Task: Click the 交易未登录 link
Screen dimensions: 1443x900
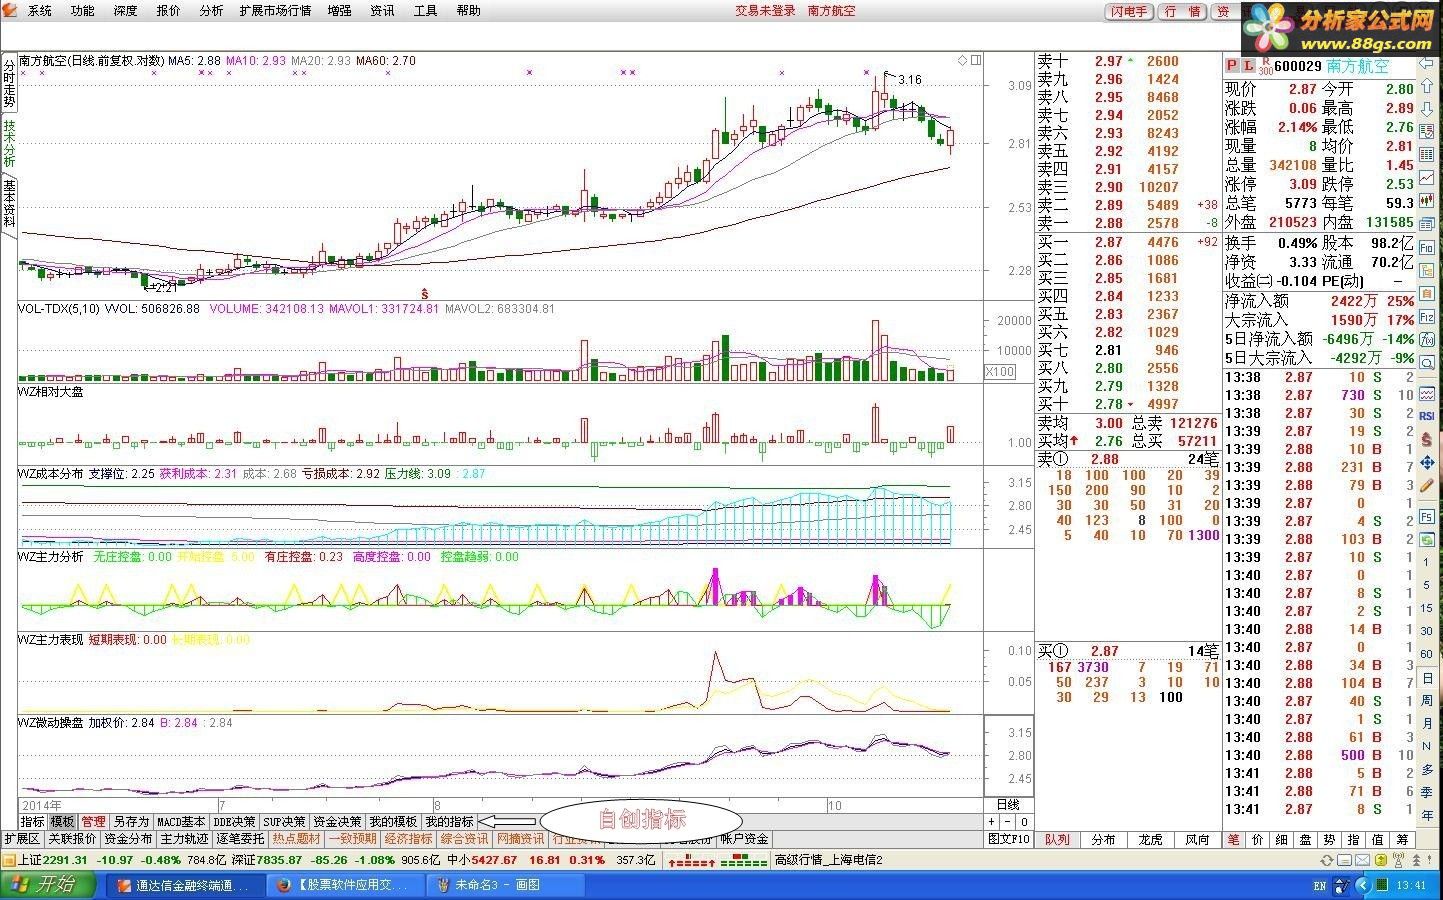Action: coord(765,11)
